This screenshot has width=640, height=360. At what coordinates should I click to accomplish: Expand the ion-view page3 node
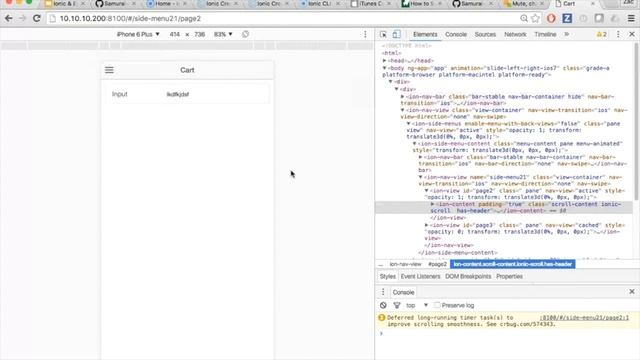pos(427,225)
